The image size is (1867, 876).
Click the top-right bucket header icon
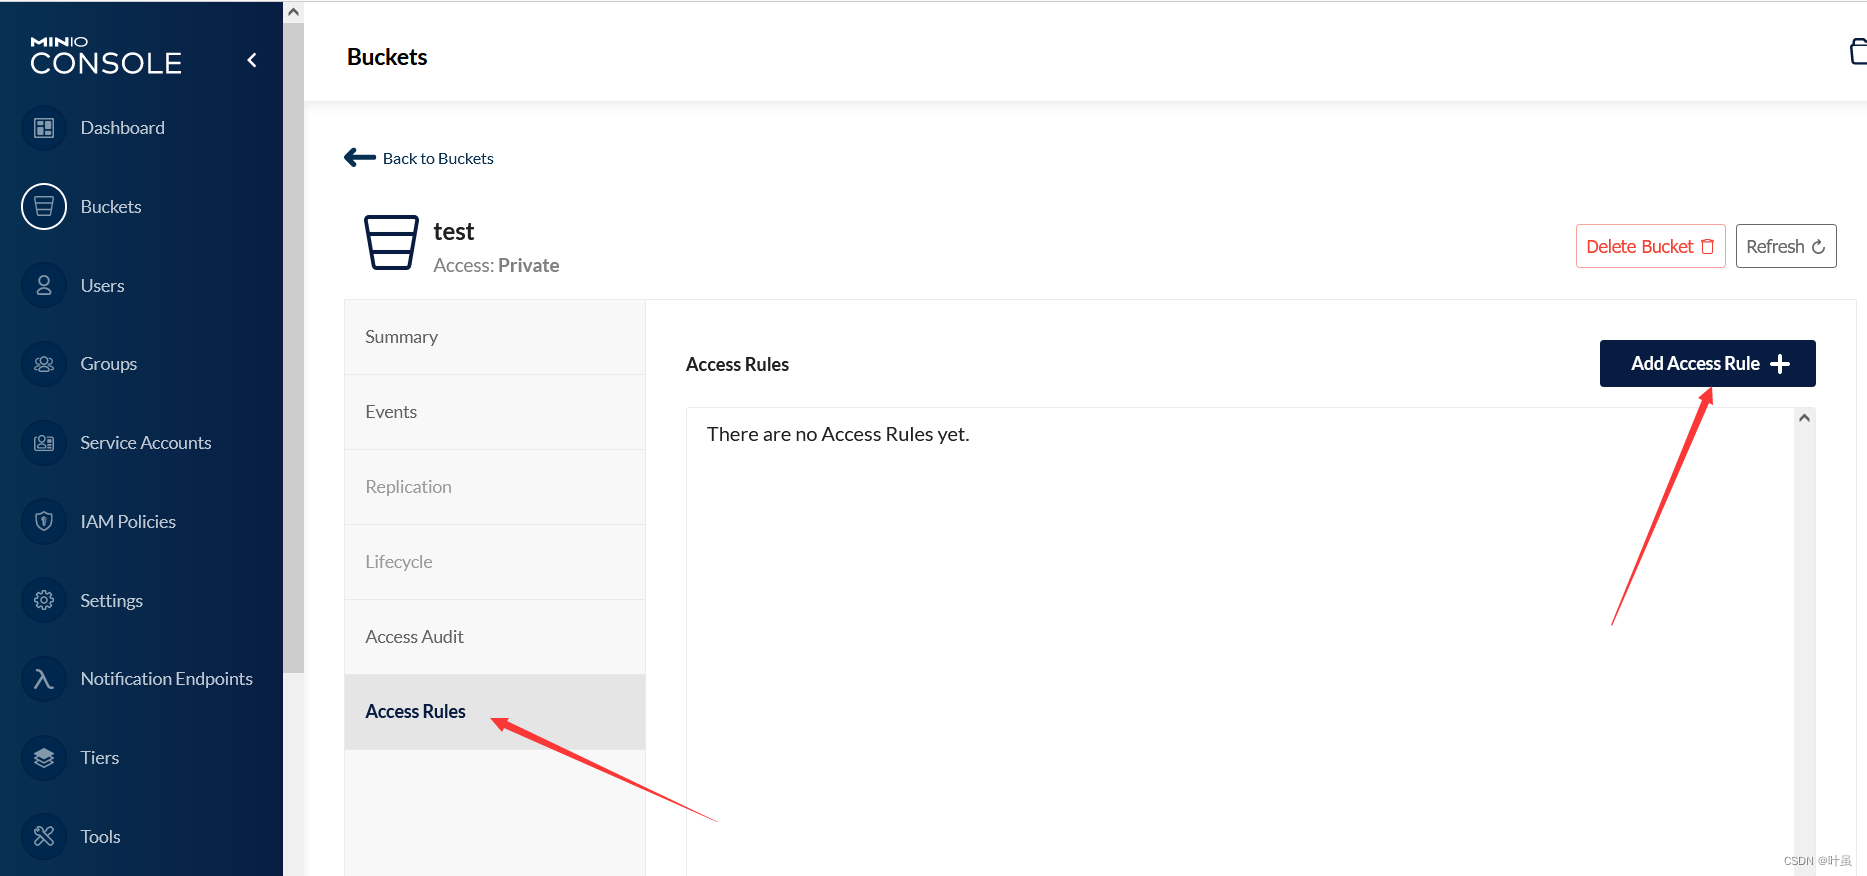pos(1858,51)
